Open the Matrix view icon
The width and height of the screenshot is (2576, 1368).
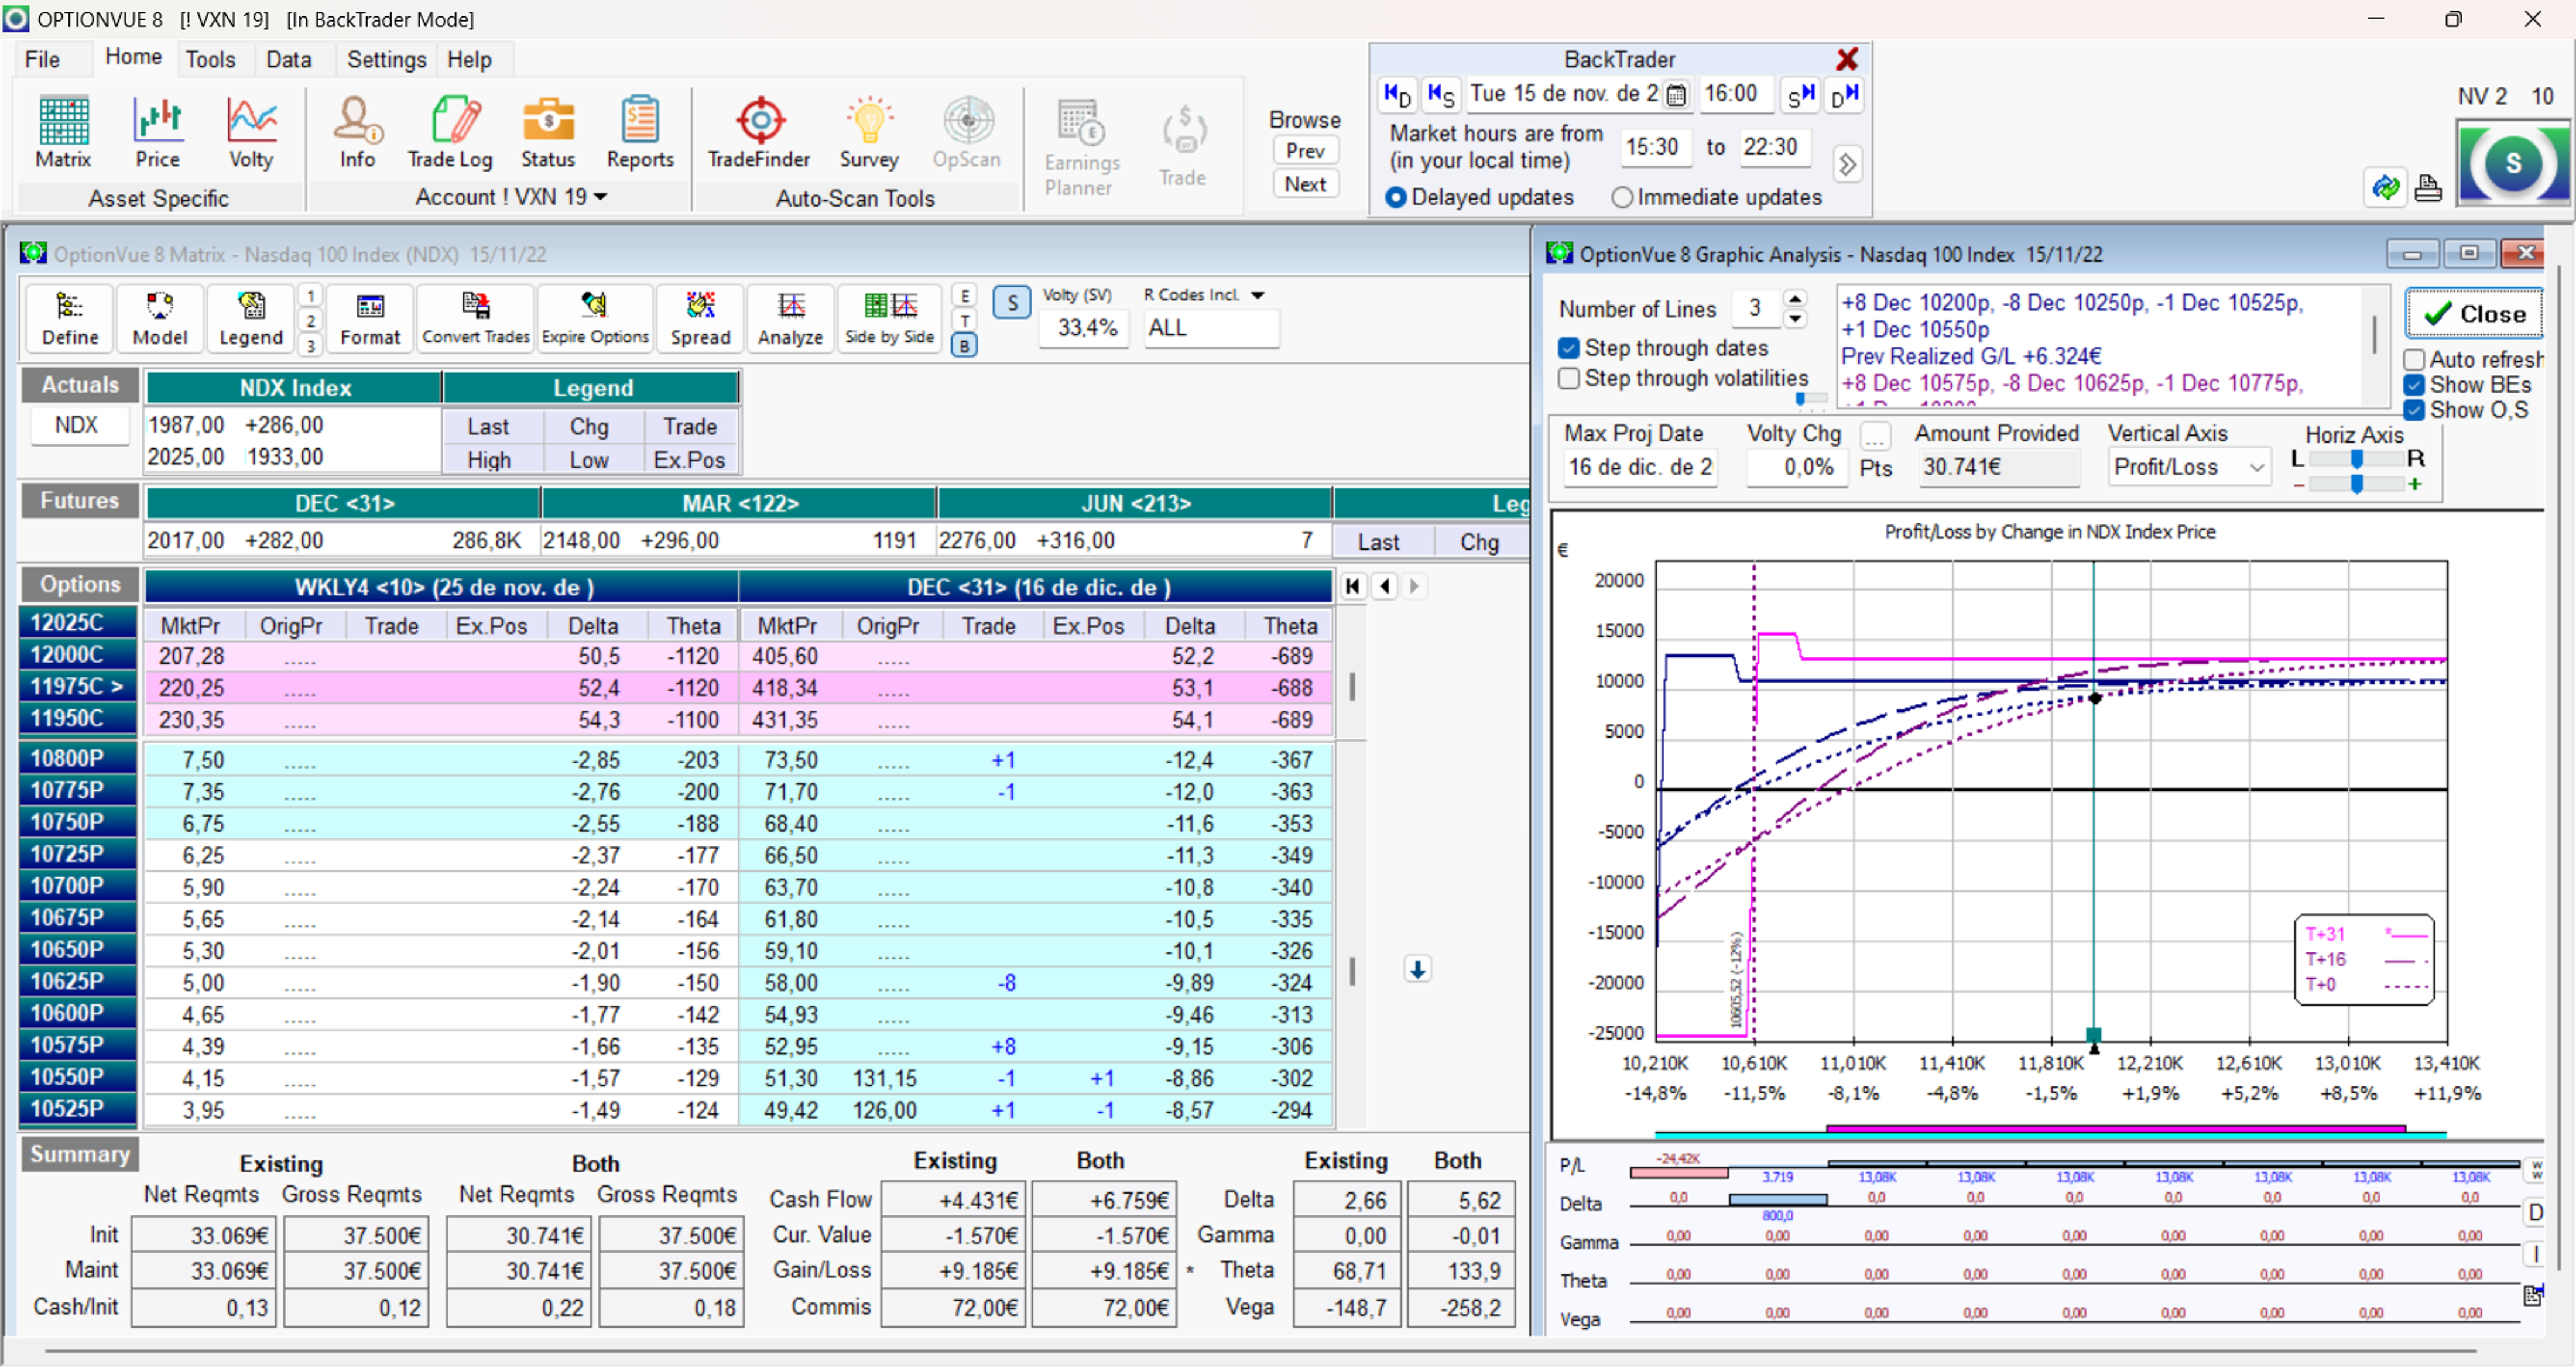[63, 133]
